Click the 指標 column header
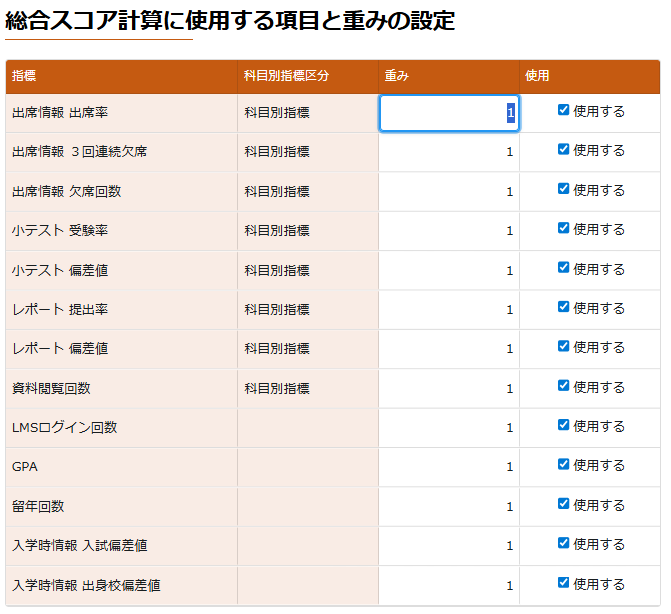671x614 pixels. (x=22, y=76)
